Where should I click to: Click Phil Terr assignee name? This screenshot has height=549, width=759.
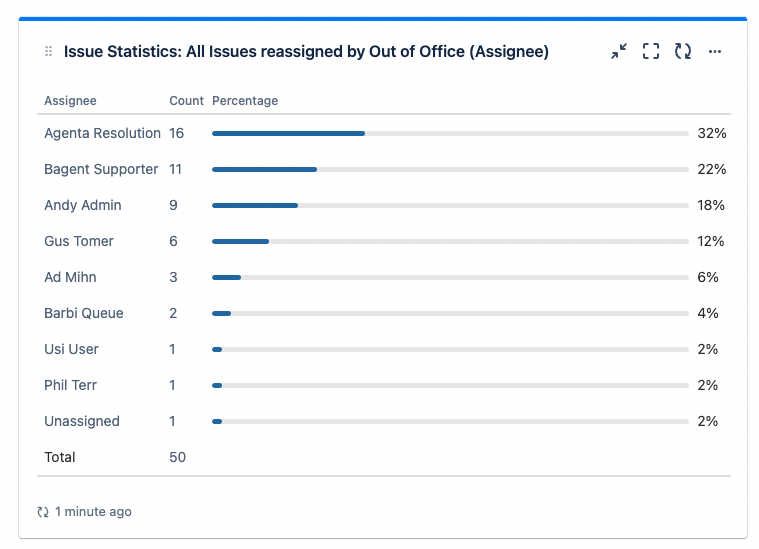[70, 385]
